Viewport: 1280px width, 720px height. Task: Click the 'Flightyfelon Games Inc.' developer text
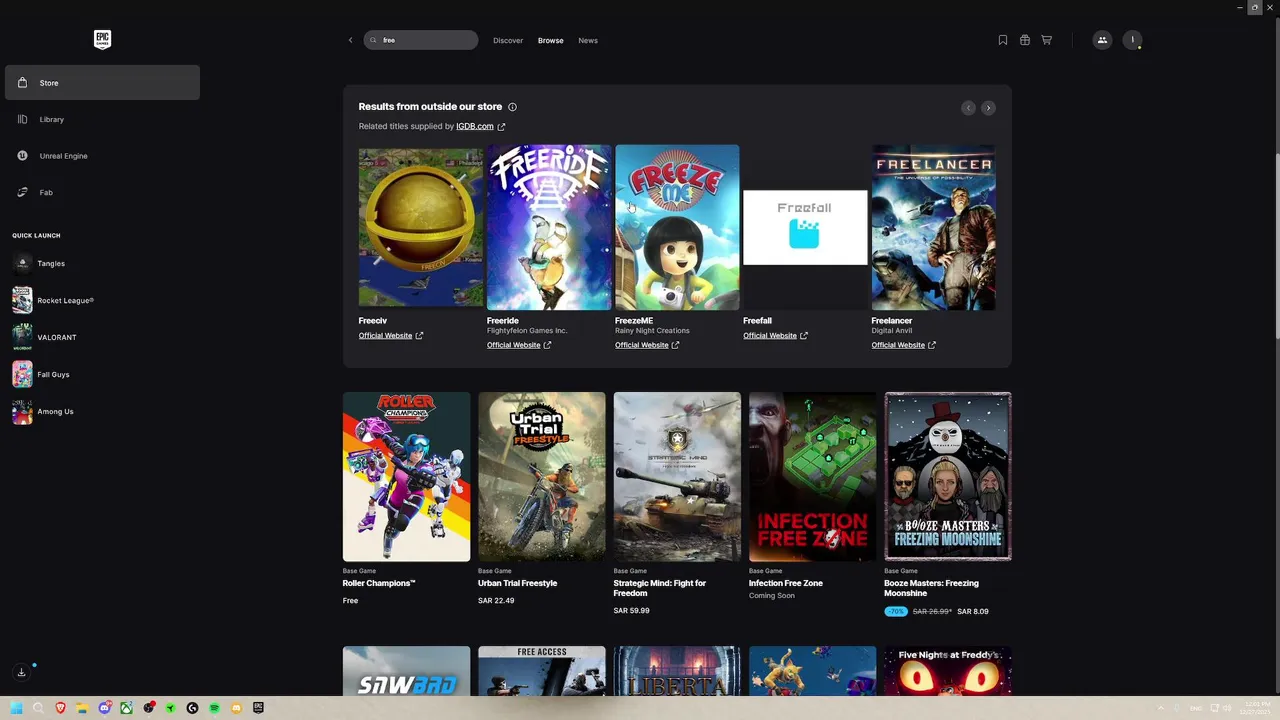(527, 331)
